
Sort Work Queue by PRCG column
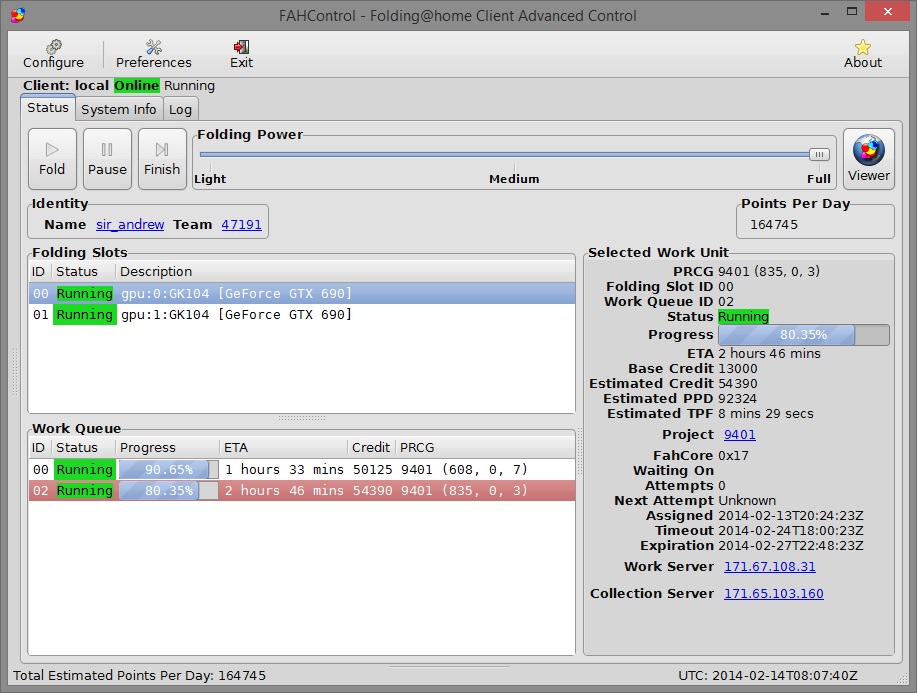click(485, 447)
